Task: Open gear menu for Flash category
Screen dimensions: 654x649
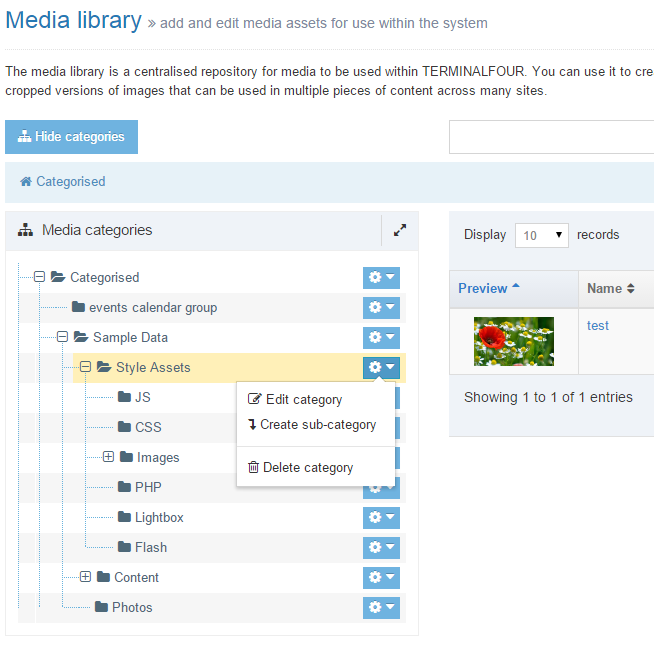Action: coord(381,547)
